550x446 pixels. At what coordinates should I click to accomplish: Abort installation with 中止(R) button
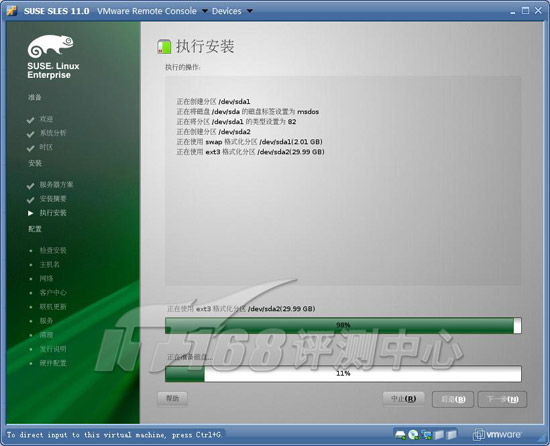403,399
